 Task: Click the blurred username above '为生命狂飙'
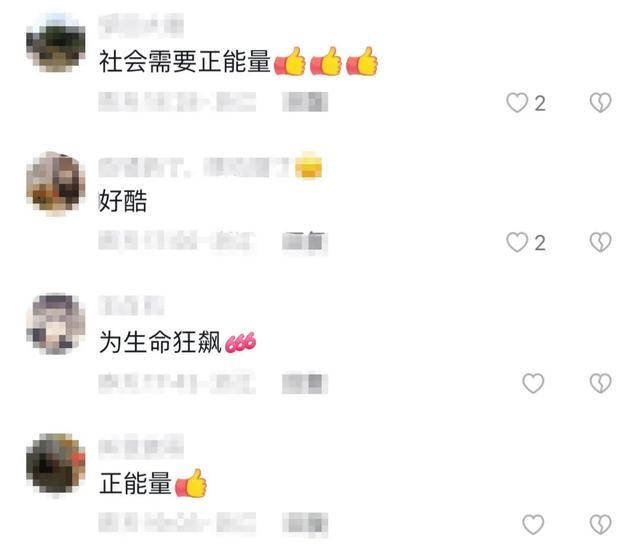tap(131, 305)
